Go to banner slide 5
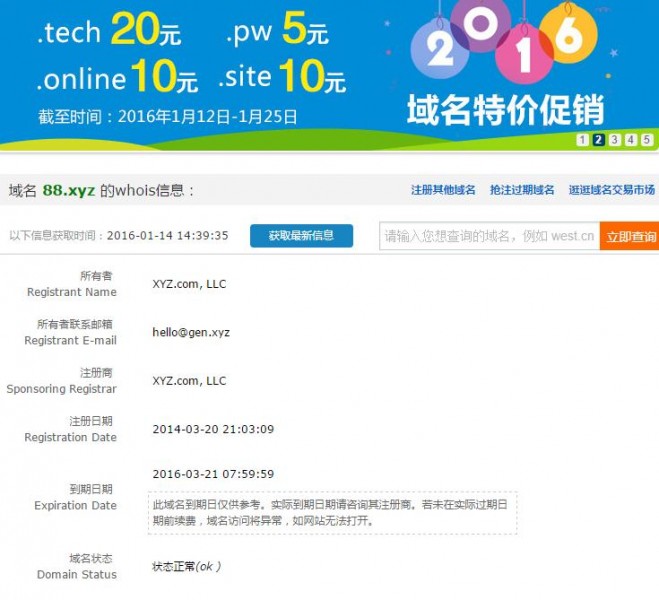 (x=646, y=140)
